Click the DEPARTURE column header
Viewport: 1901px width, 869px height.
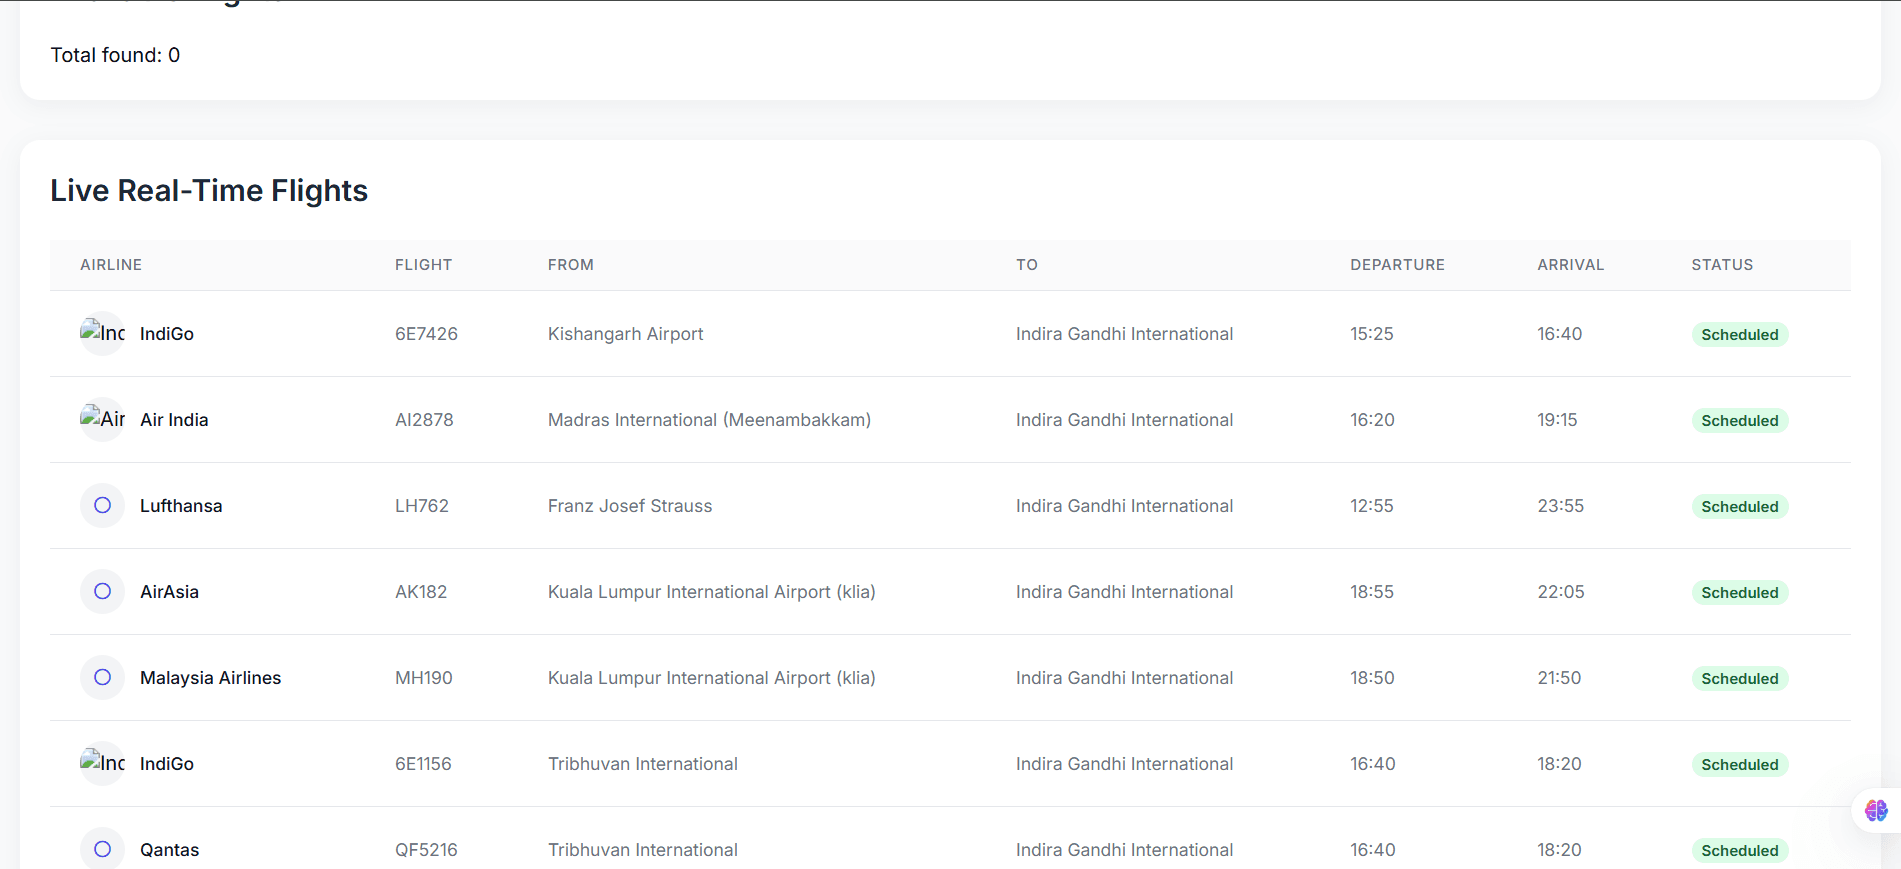click(1398, 265)
